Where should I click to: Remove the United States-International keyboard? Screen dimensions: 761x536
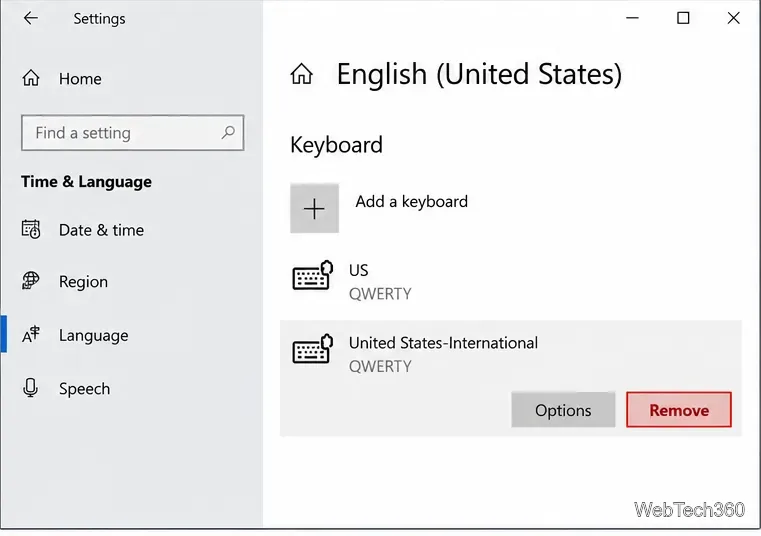[678, 410]
